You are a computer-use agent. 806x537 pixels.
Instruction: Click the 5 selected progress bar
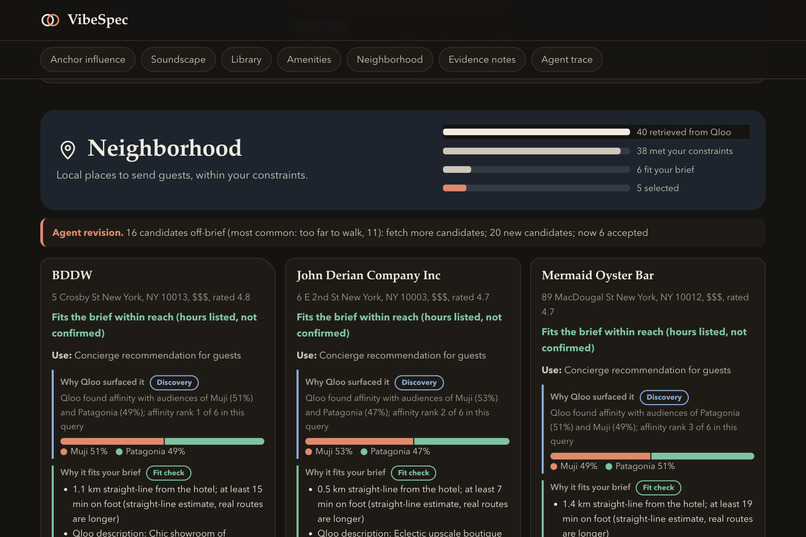pos(536,188)
